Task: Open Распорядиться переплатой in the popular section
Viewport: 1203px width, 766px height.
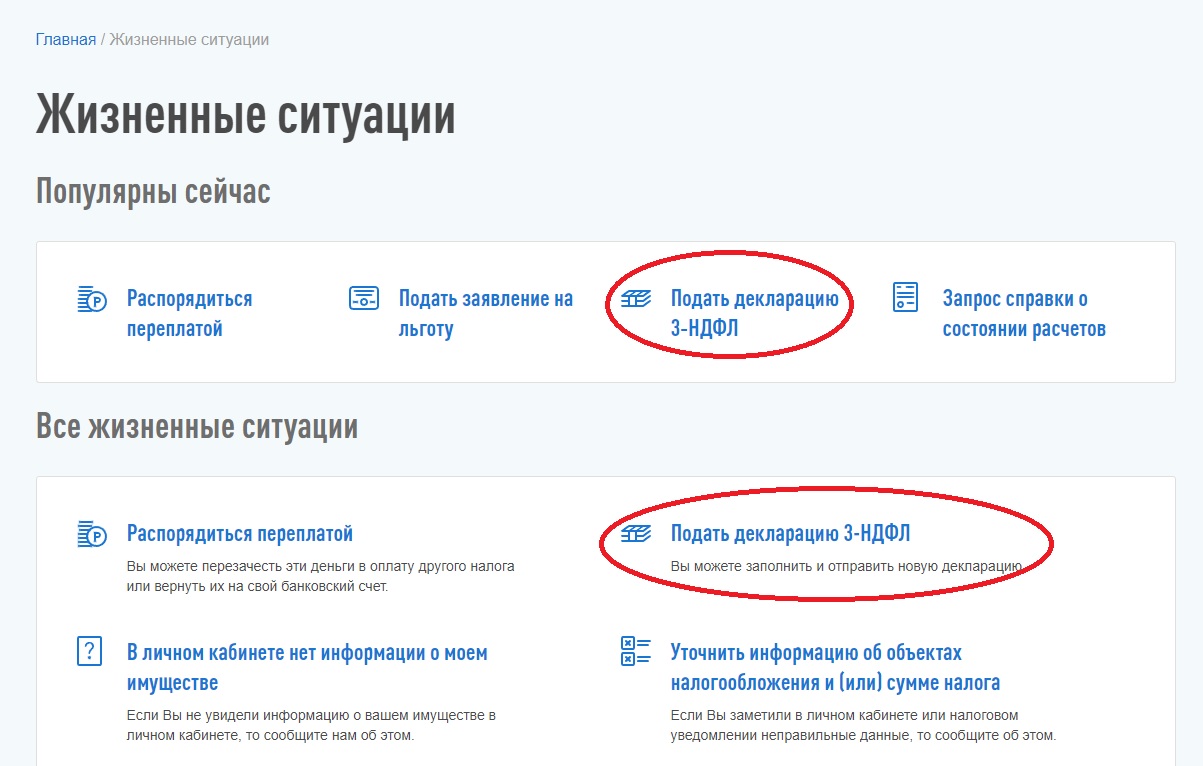Action: click(x=189, y=313)
